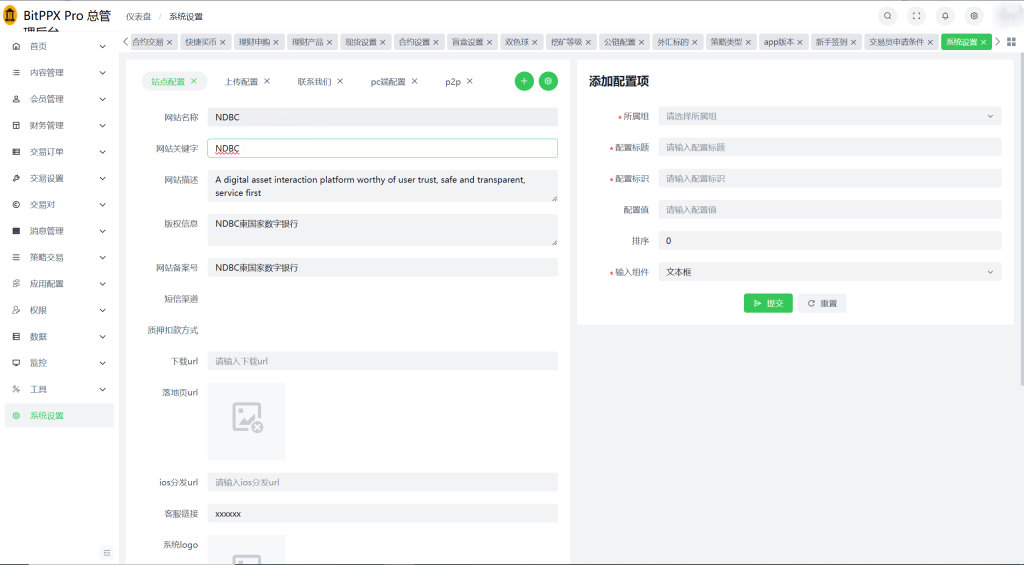Click the 首页 home icon in sidebar
This screenshot has height=565, width=1024.
click(x=16, y=46)
